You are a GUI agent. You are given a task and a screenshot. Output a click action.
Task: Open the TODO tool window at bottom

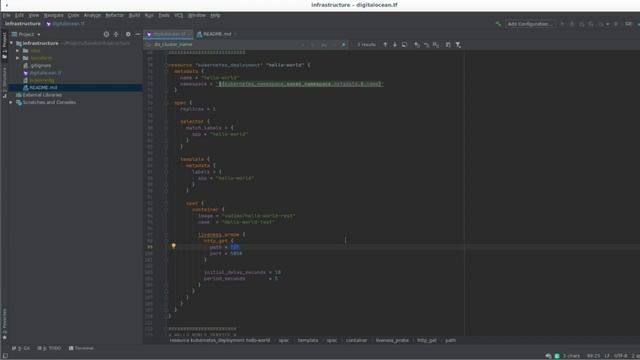point(49,348)
